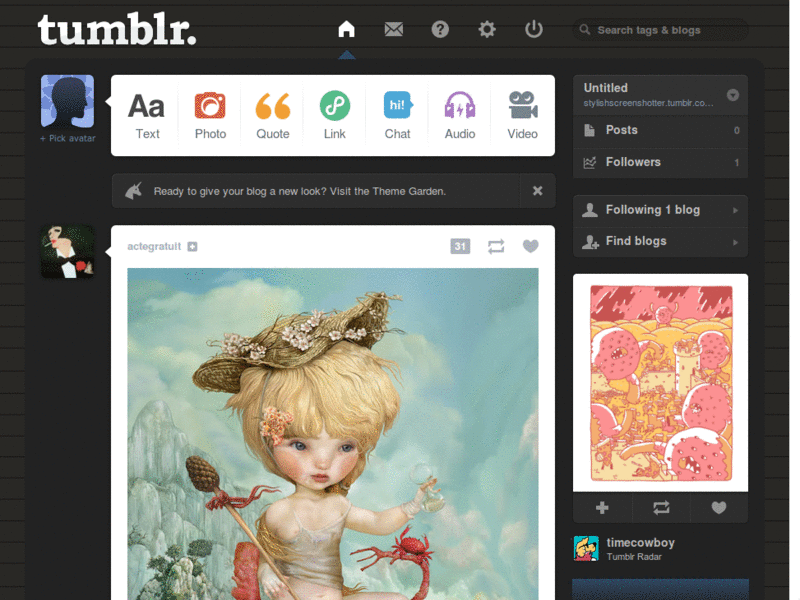
Task: Click the tumblr logo
Action: (x=117, y=30)
